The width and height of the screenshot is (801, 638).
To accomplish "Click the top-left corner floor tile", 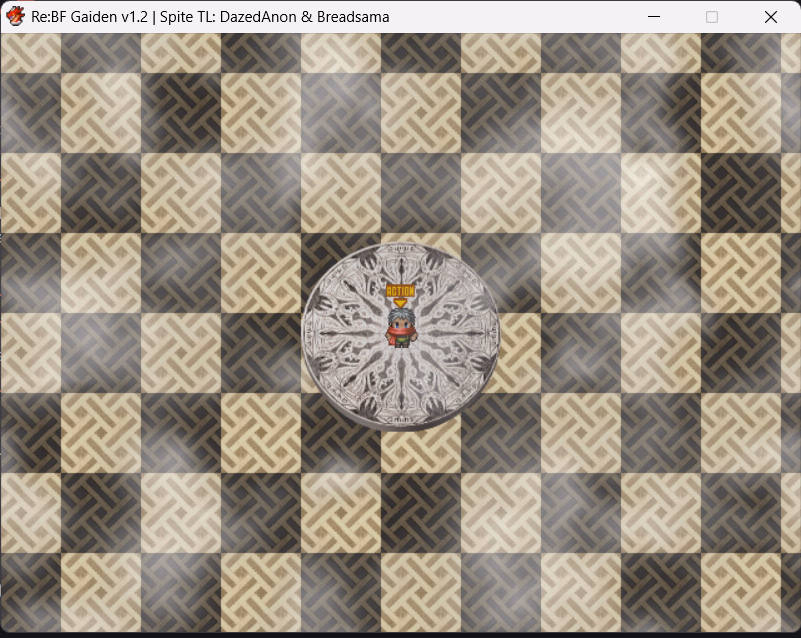I will coord(30,54).
